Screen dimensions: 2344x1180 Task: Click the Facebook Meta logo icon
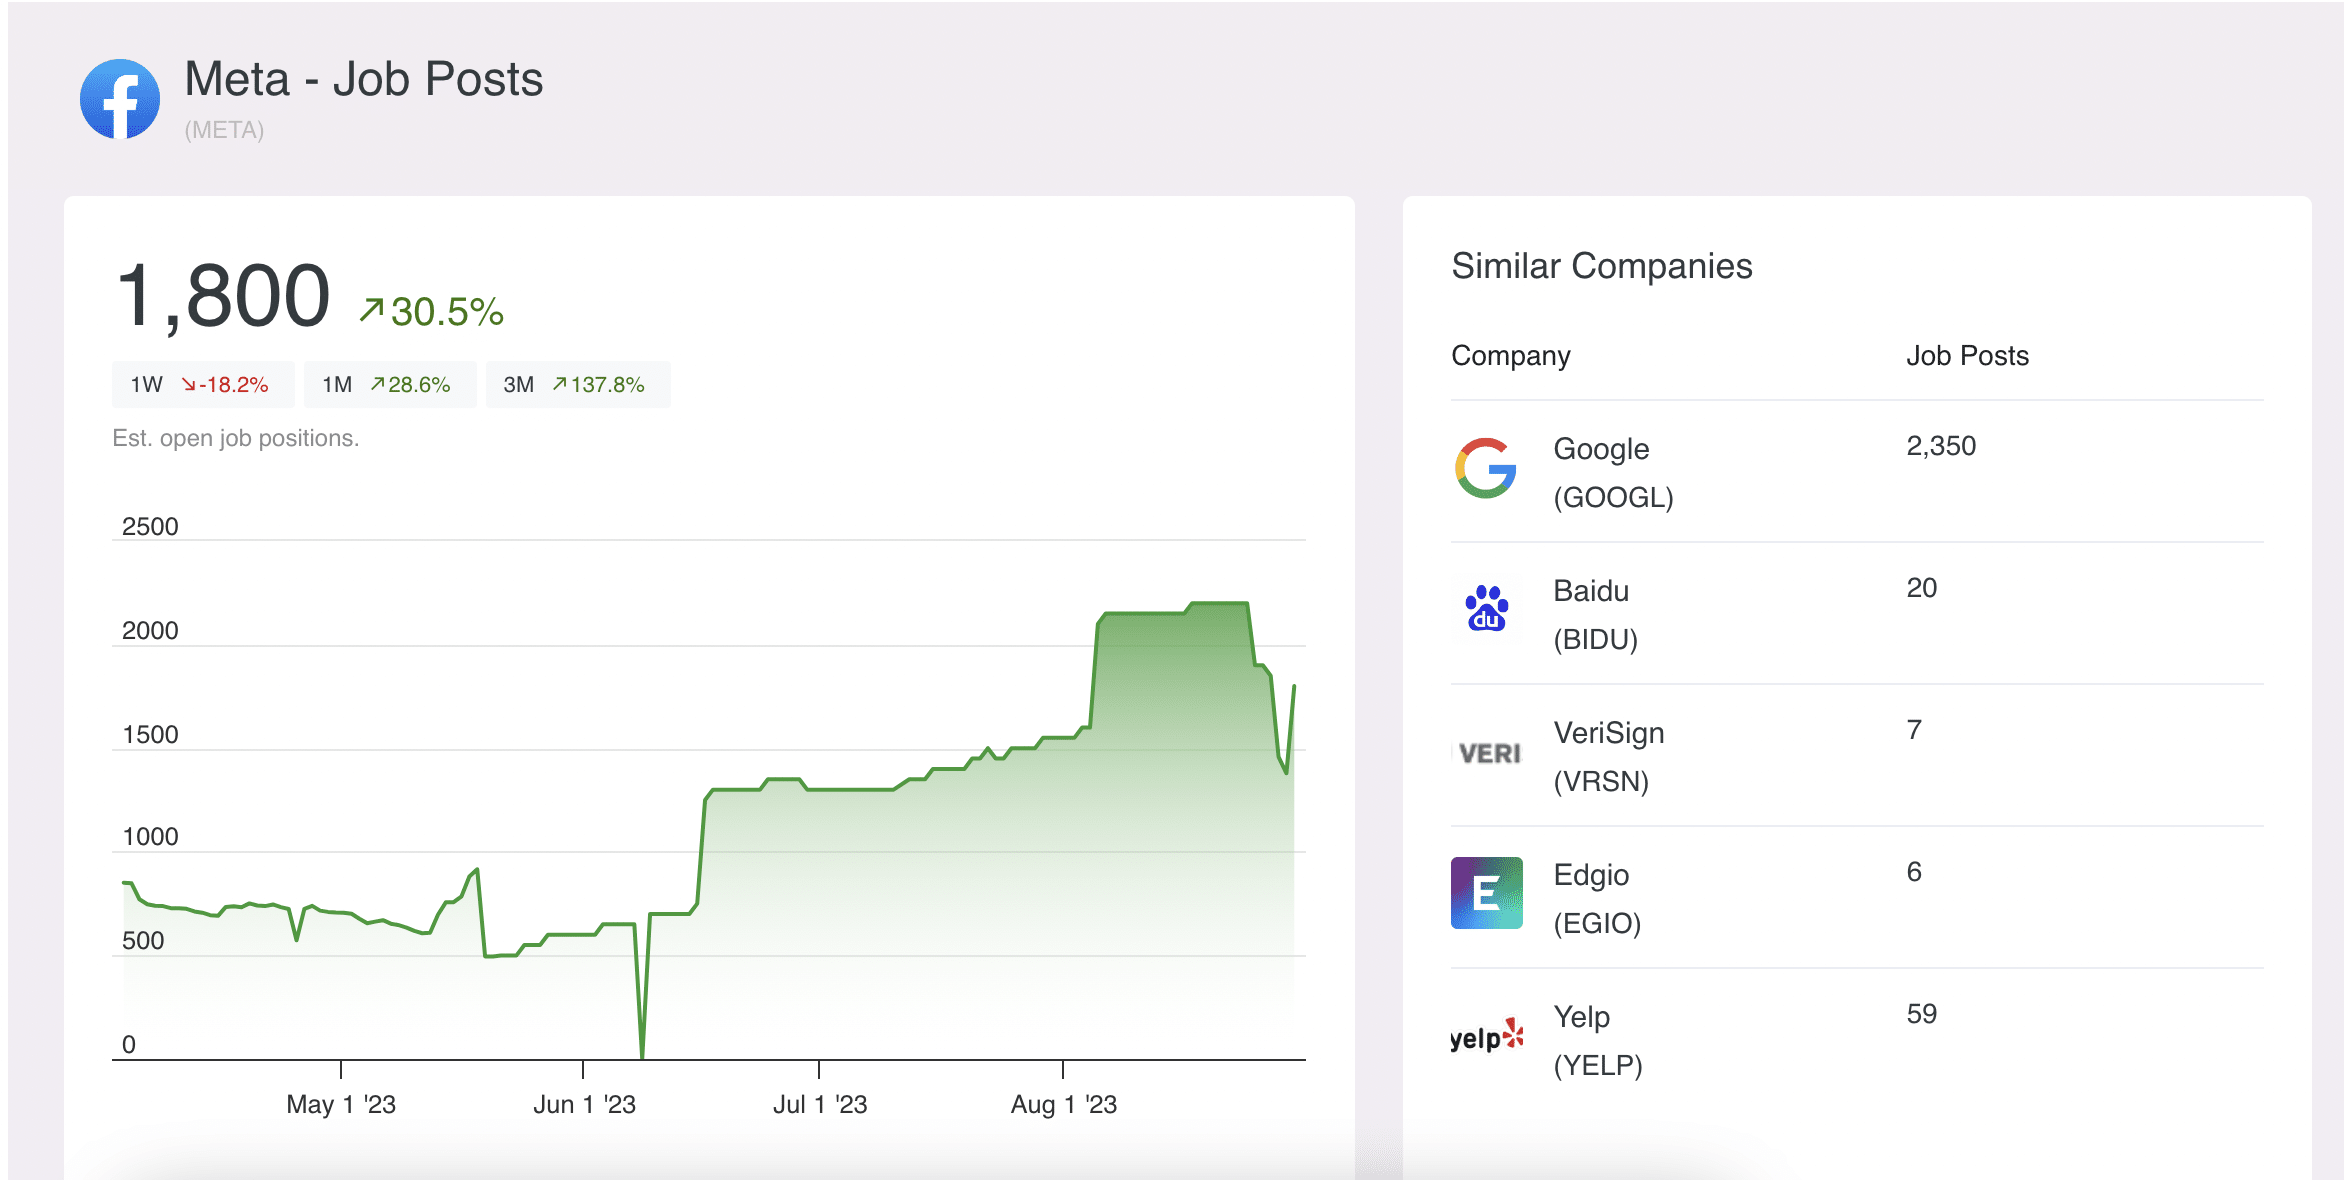[120, 99]
